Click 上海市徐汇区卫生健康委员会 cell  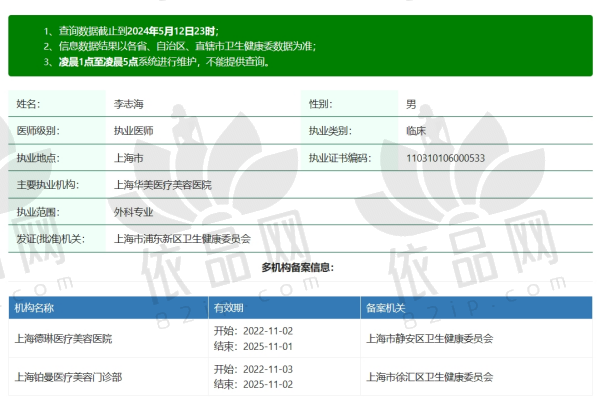tap(429, 377)
